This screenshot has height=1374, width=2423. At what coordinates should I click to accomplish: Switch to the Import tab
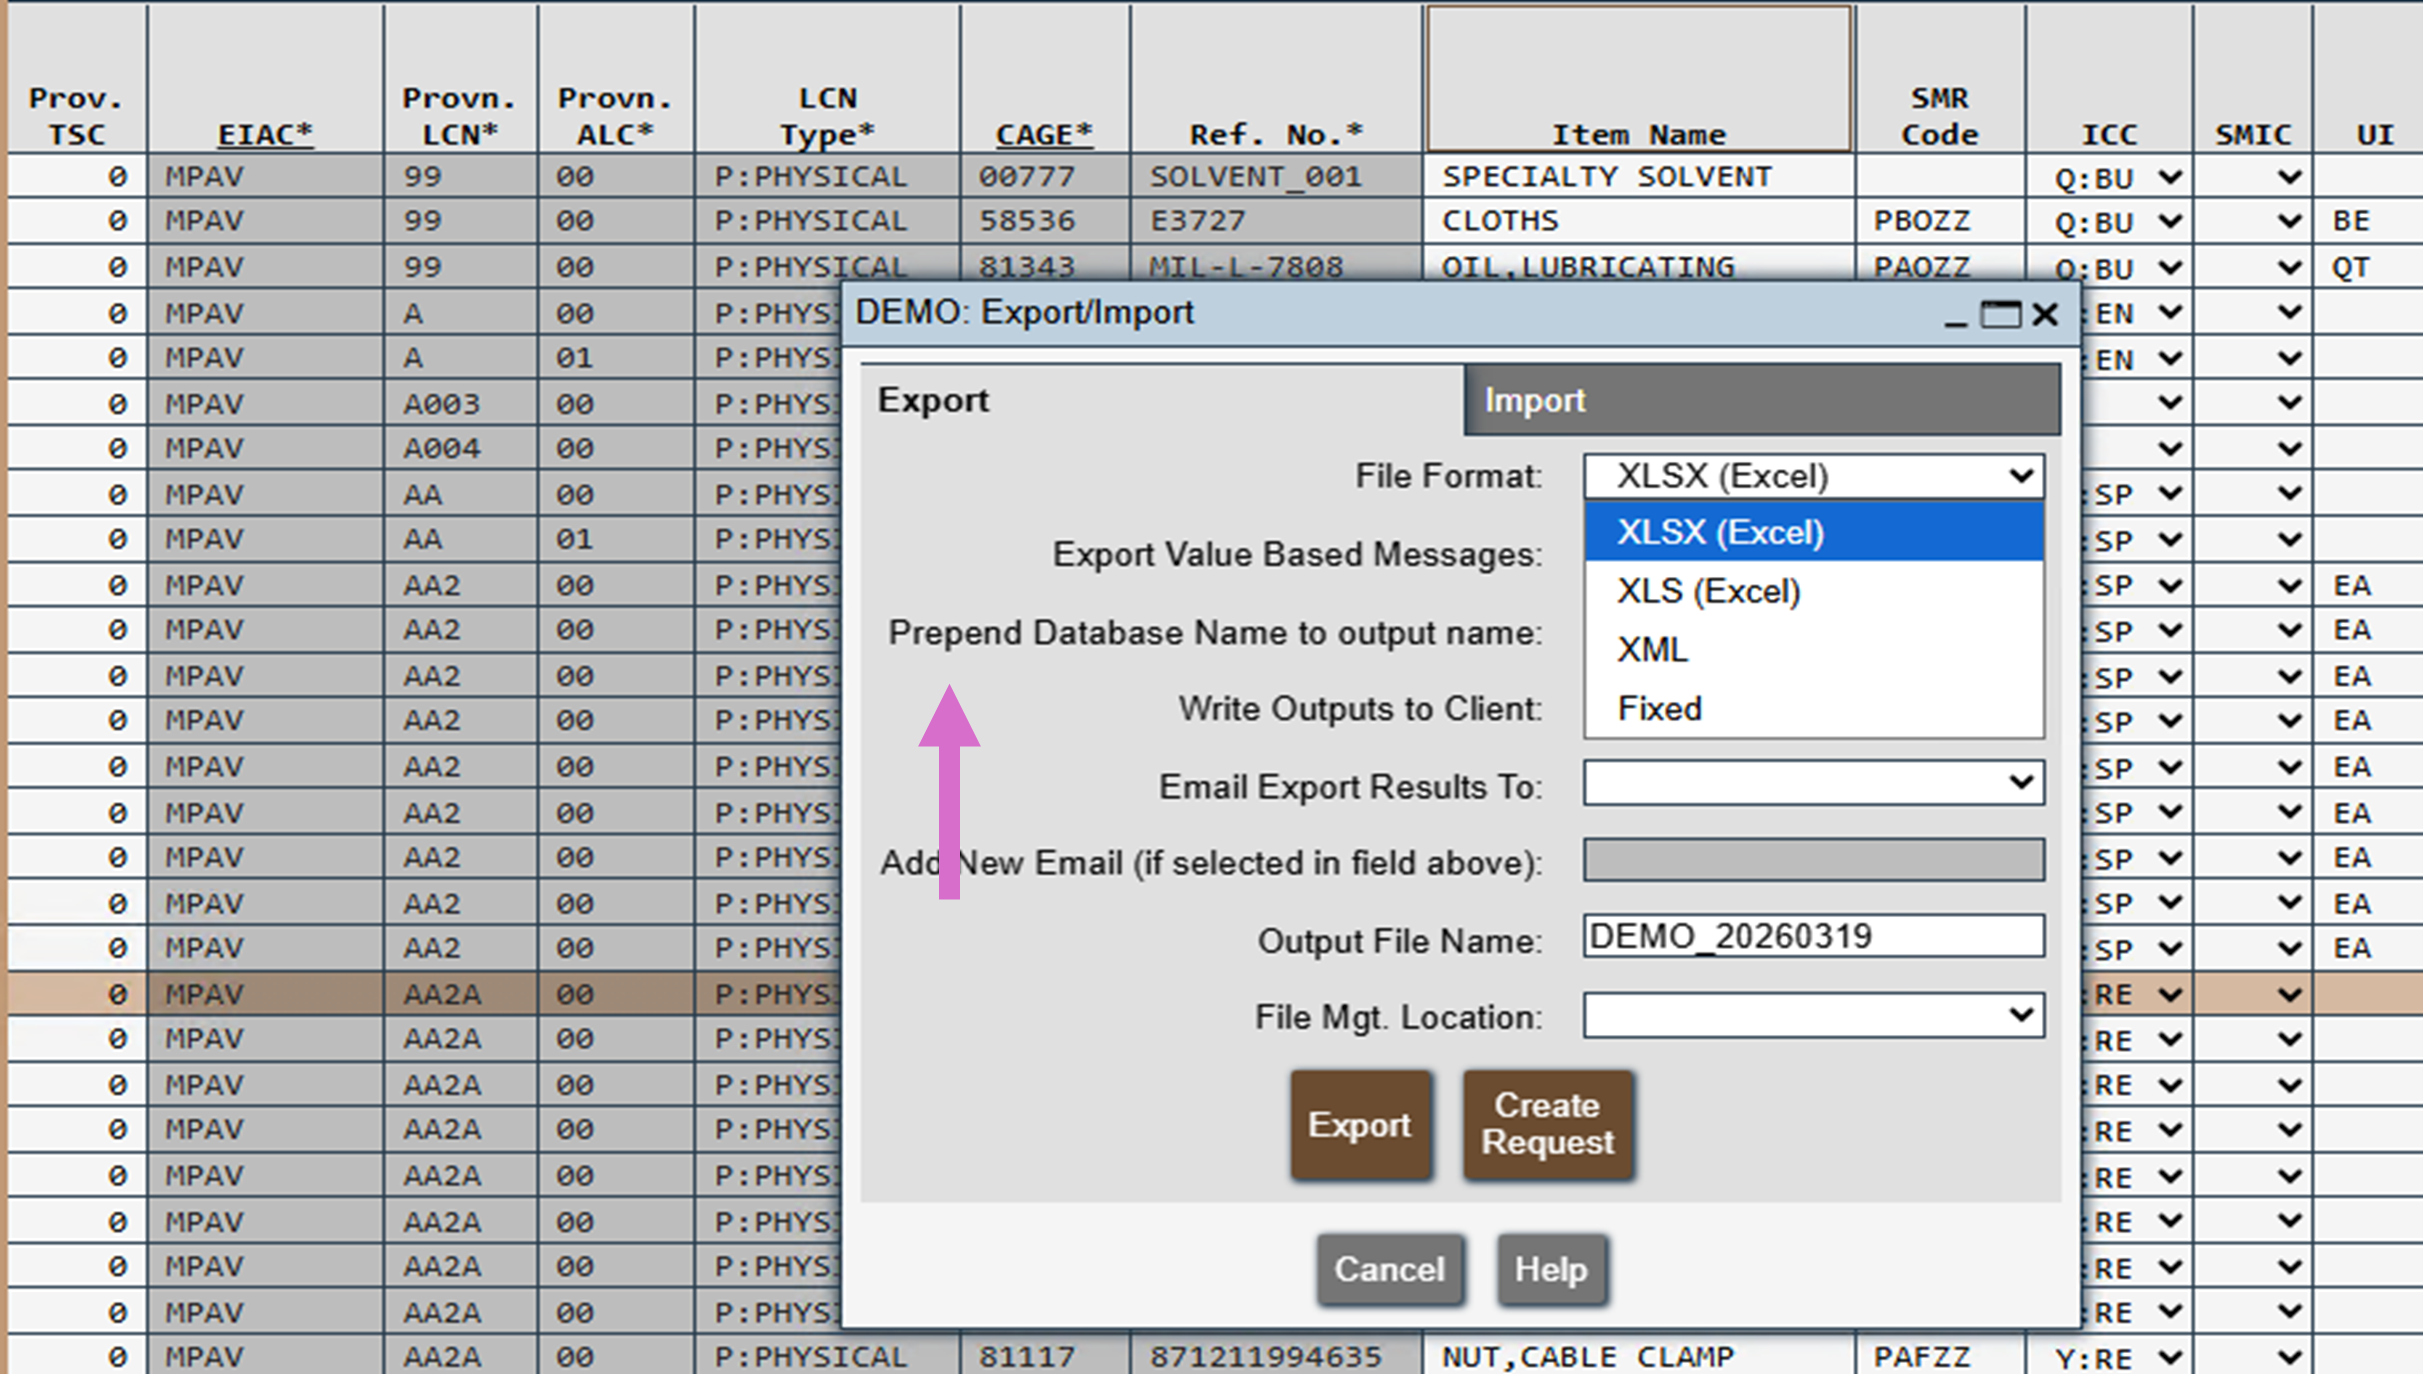click(1535, 400)
